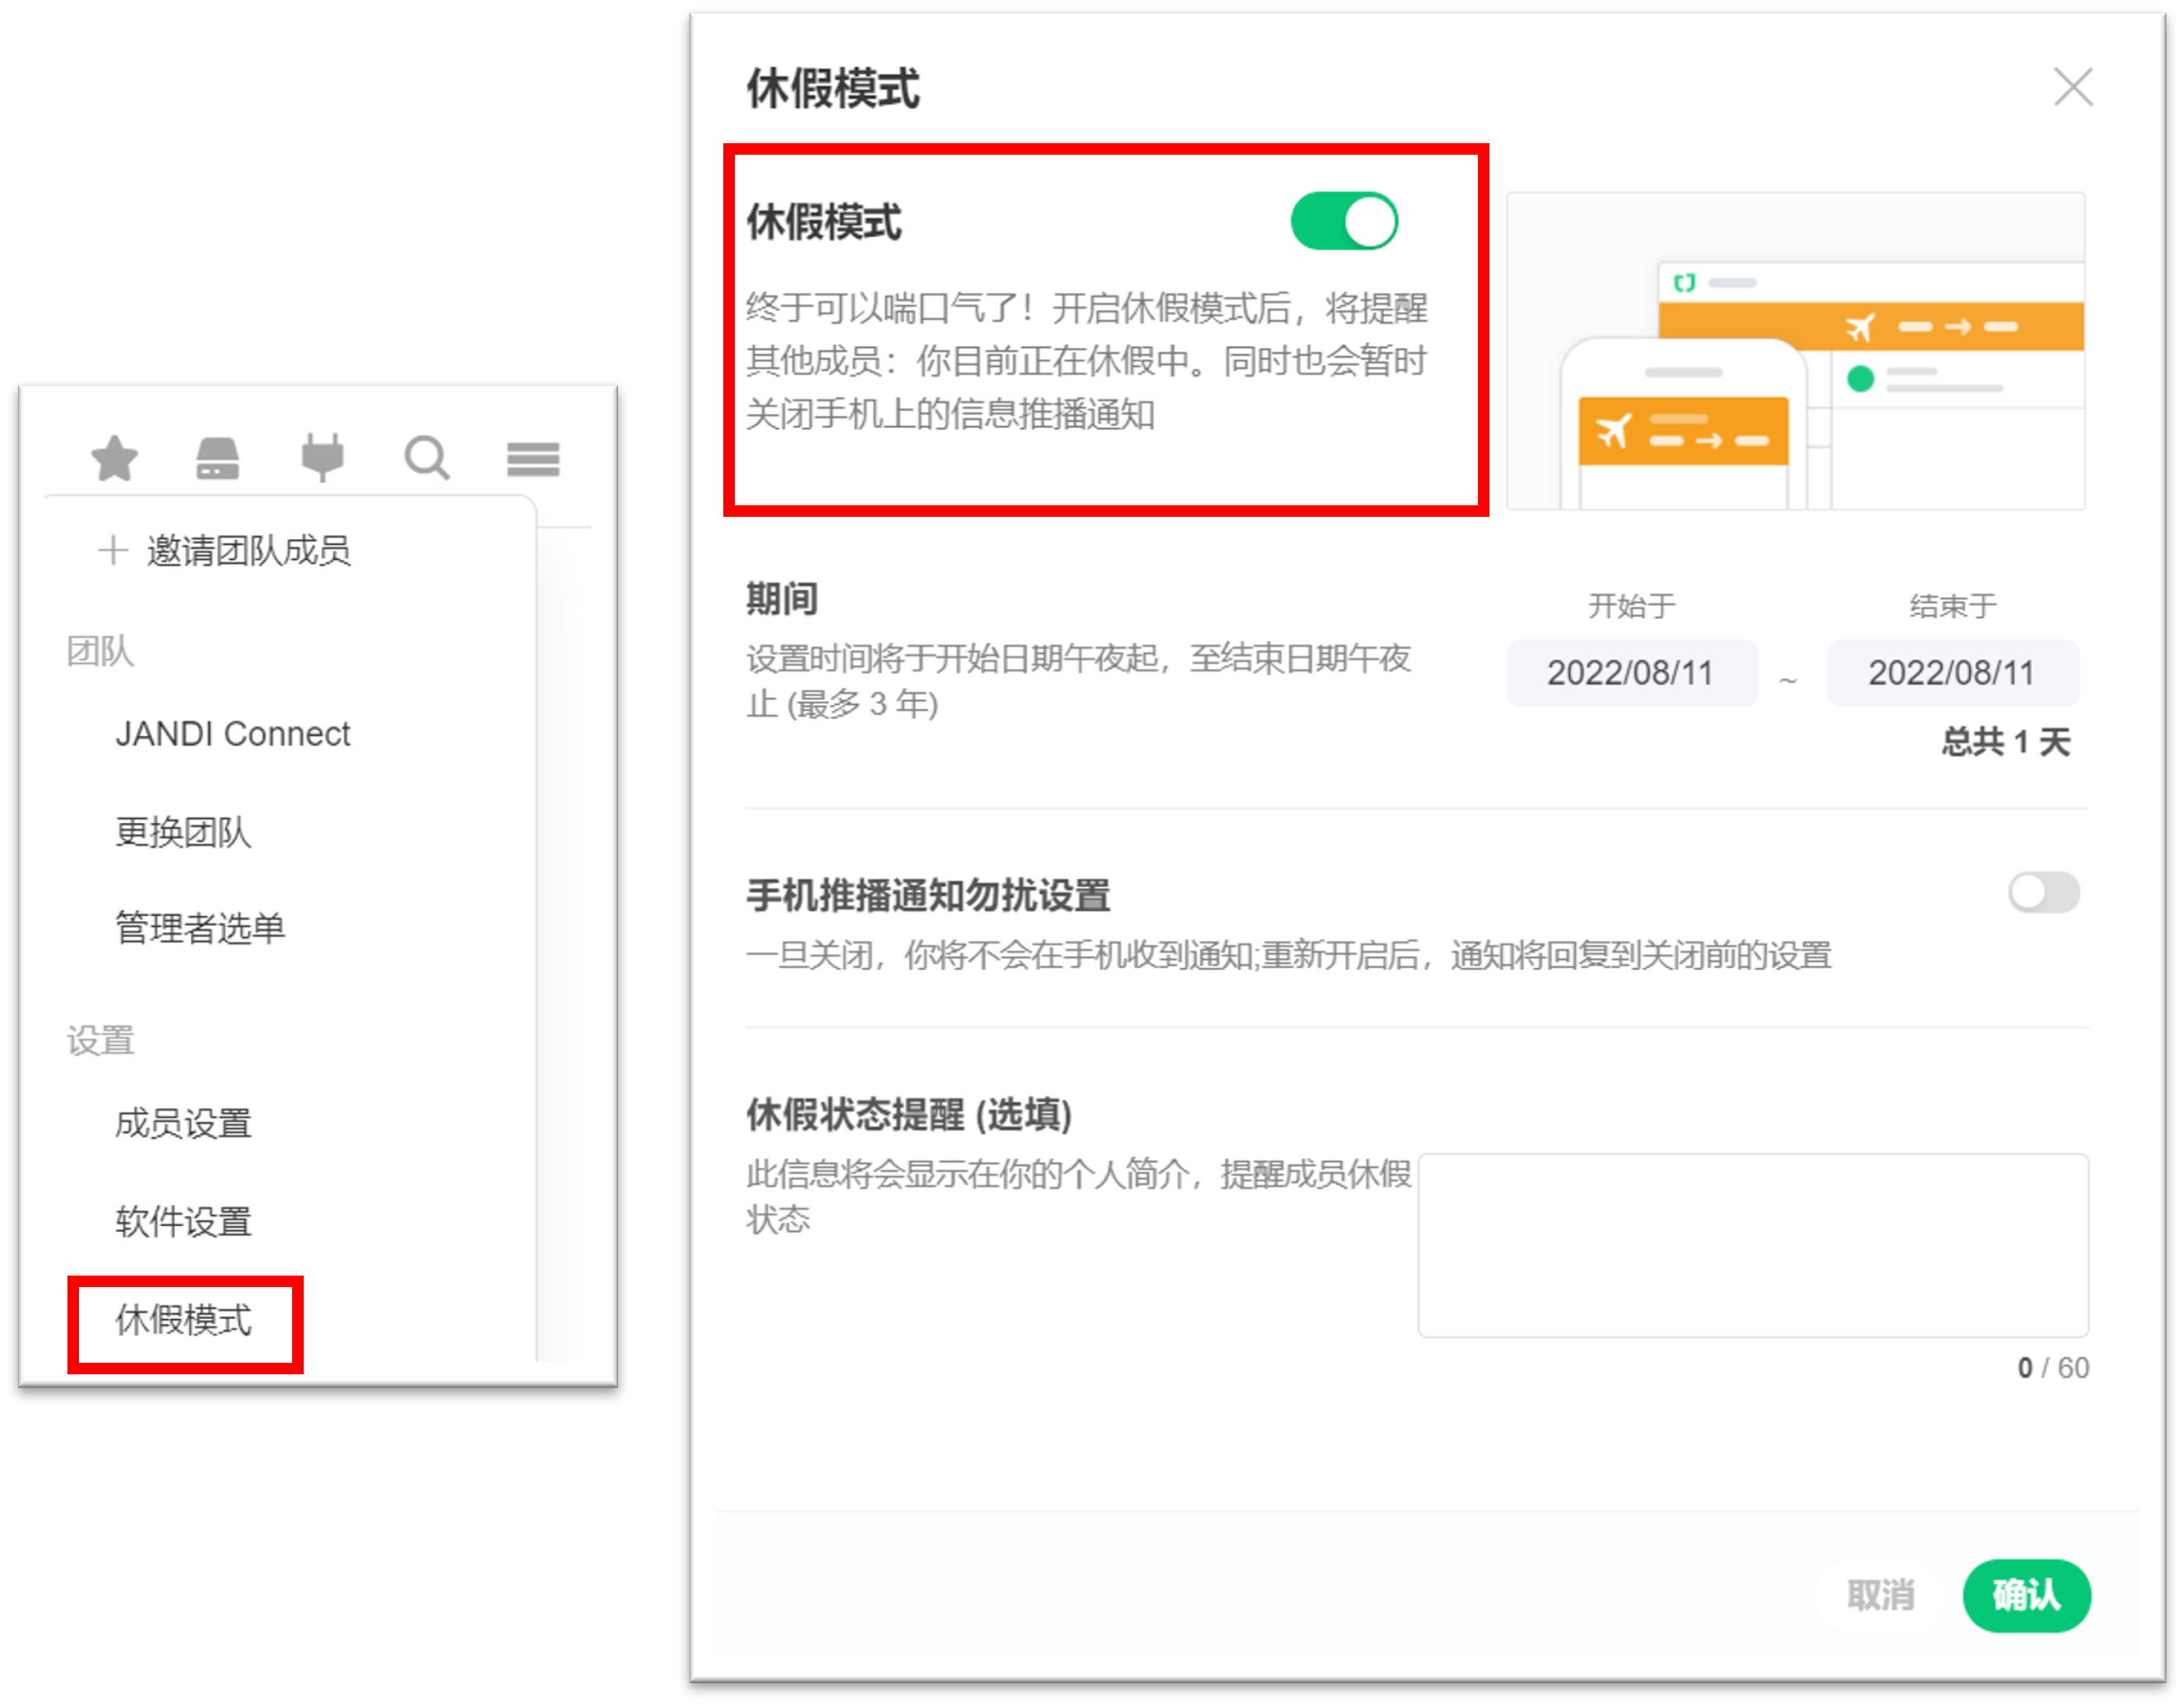Click the vacation mode illustration image
Image resolution: width=2184 pixels, height=1706 pixels.
tap(1796, 351)
